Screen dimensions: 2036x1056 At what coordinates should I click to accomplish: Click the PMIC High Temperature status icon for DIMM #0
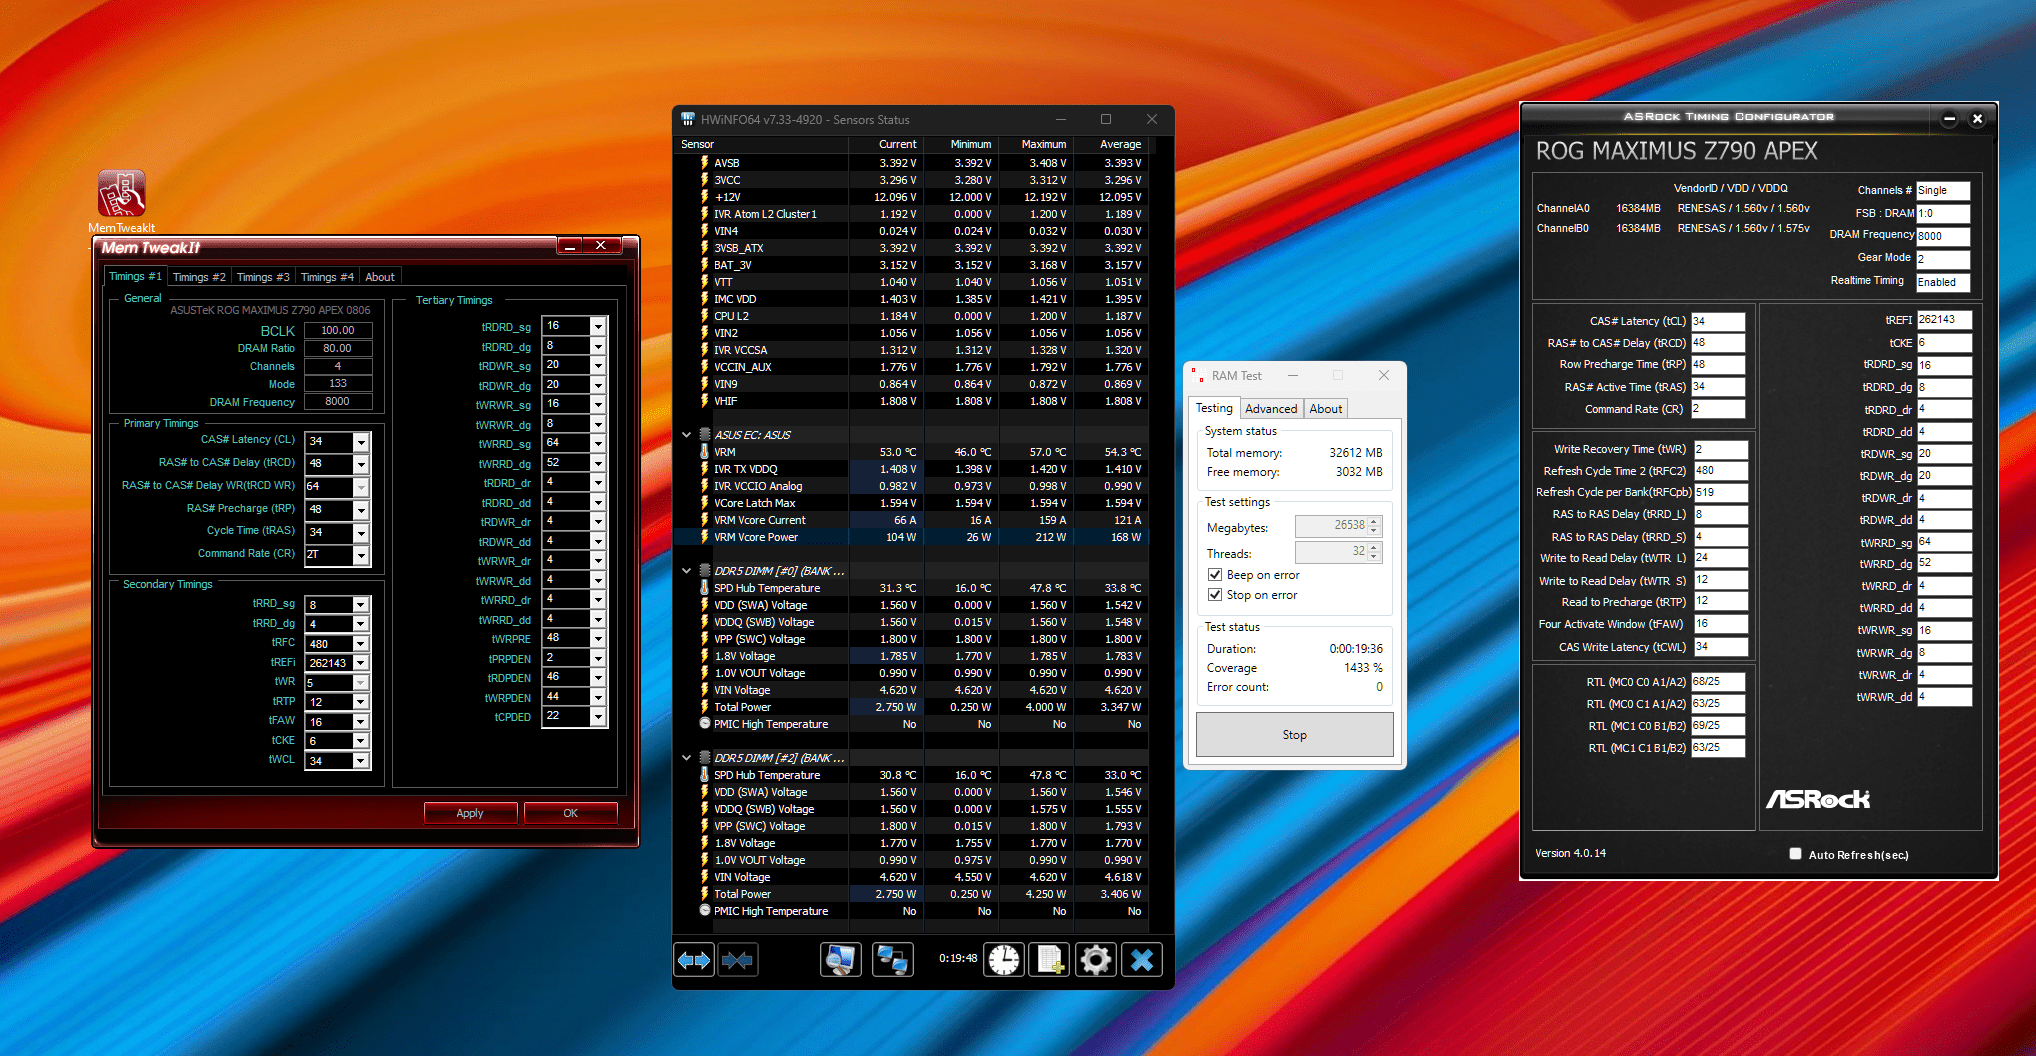(x=705, y=724)
